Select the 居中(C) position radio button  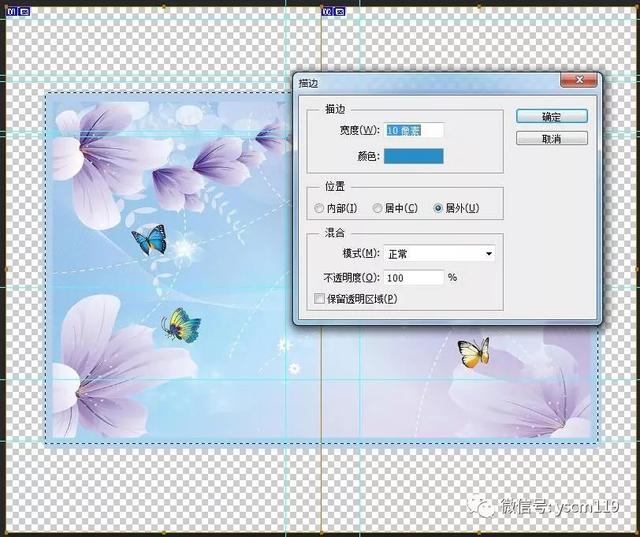pos(377,208)
